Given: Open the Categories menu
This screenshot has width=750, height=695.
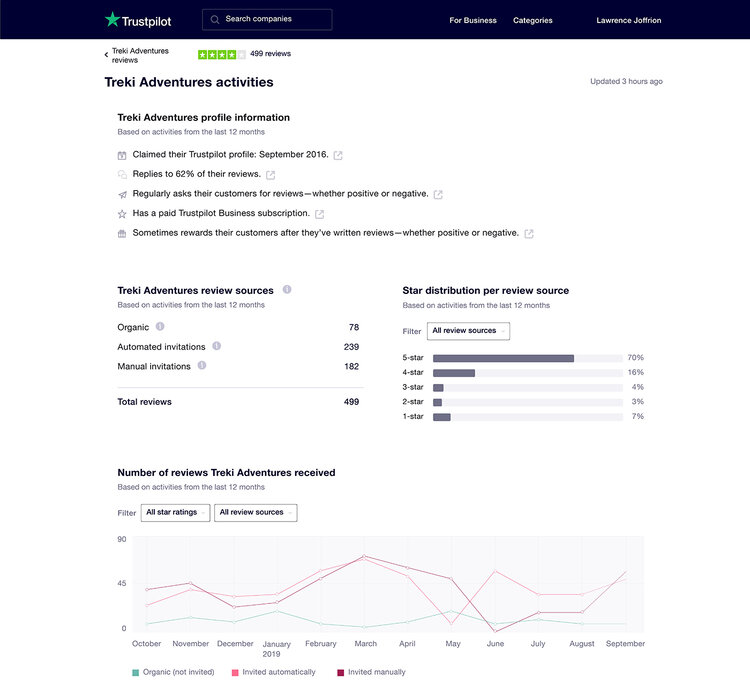Looking at the screenshot, I should [532, 20].
